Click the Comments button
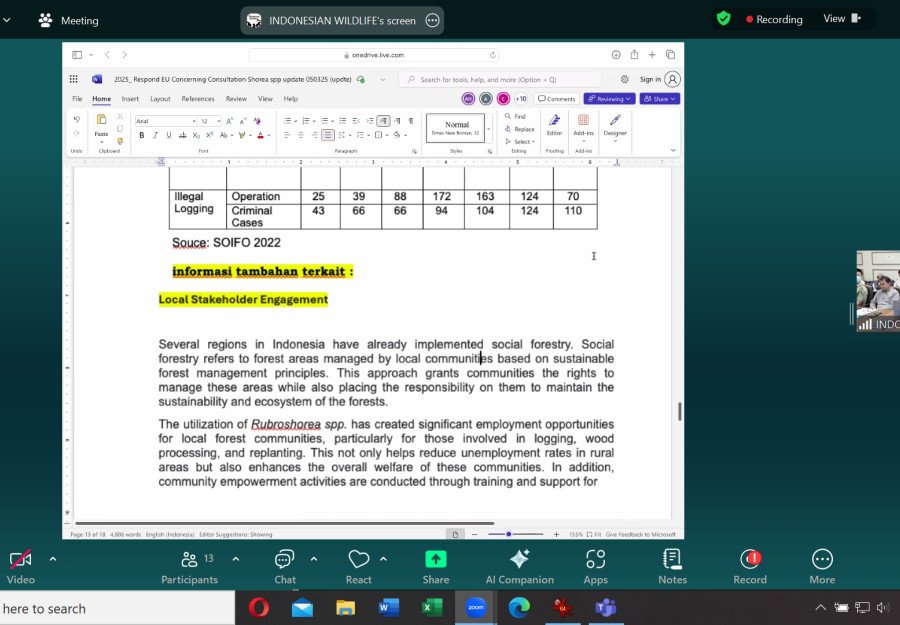Screen dimensions: 900x625 click(556, 99)
